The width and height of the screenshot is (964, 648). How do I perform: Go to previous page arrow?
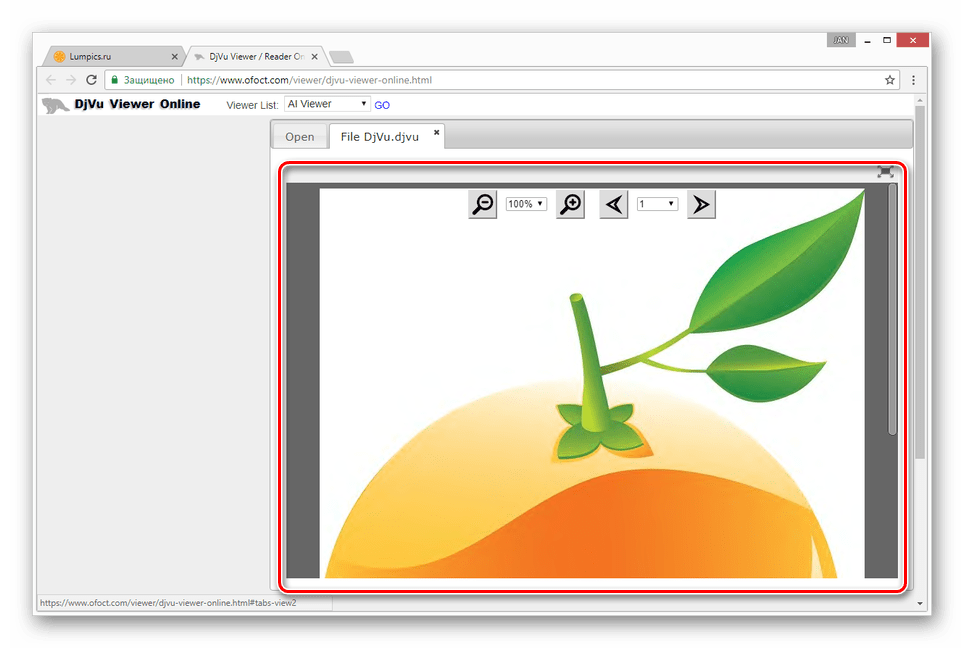(x=614, y=204)
